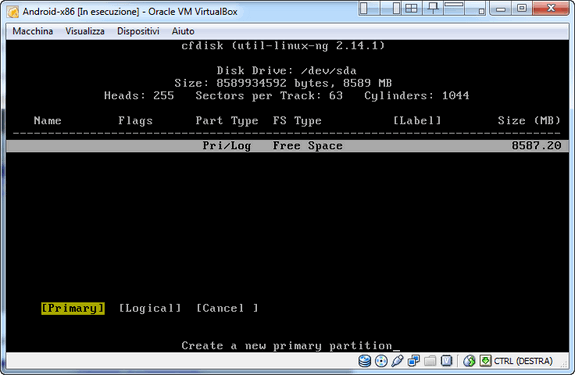Open the Dispositivi menu
This screenshot has width=575, height=375.
tap(138, 31)
